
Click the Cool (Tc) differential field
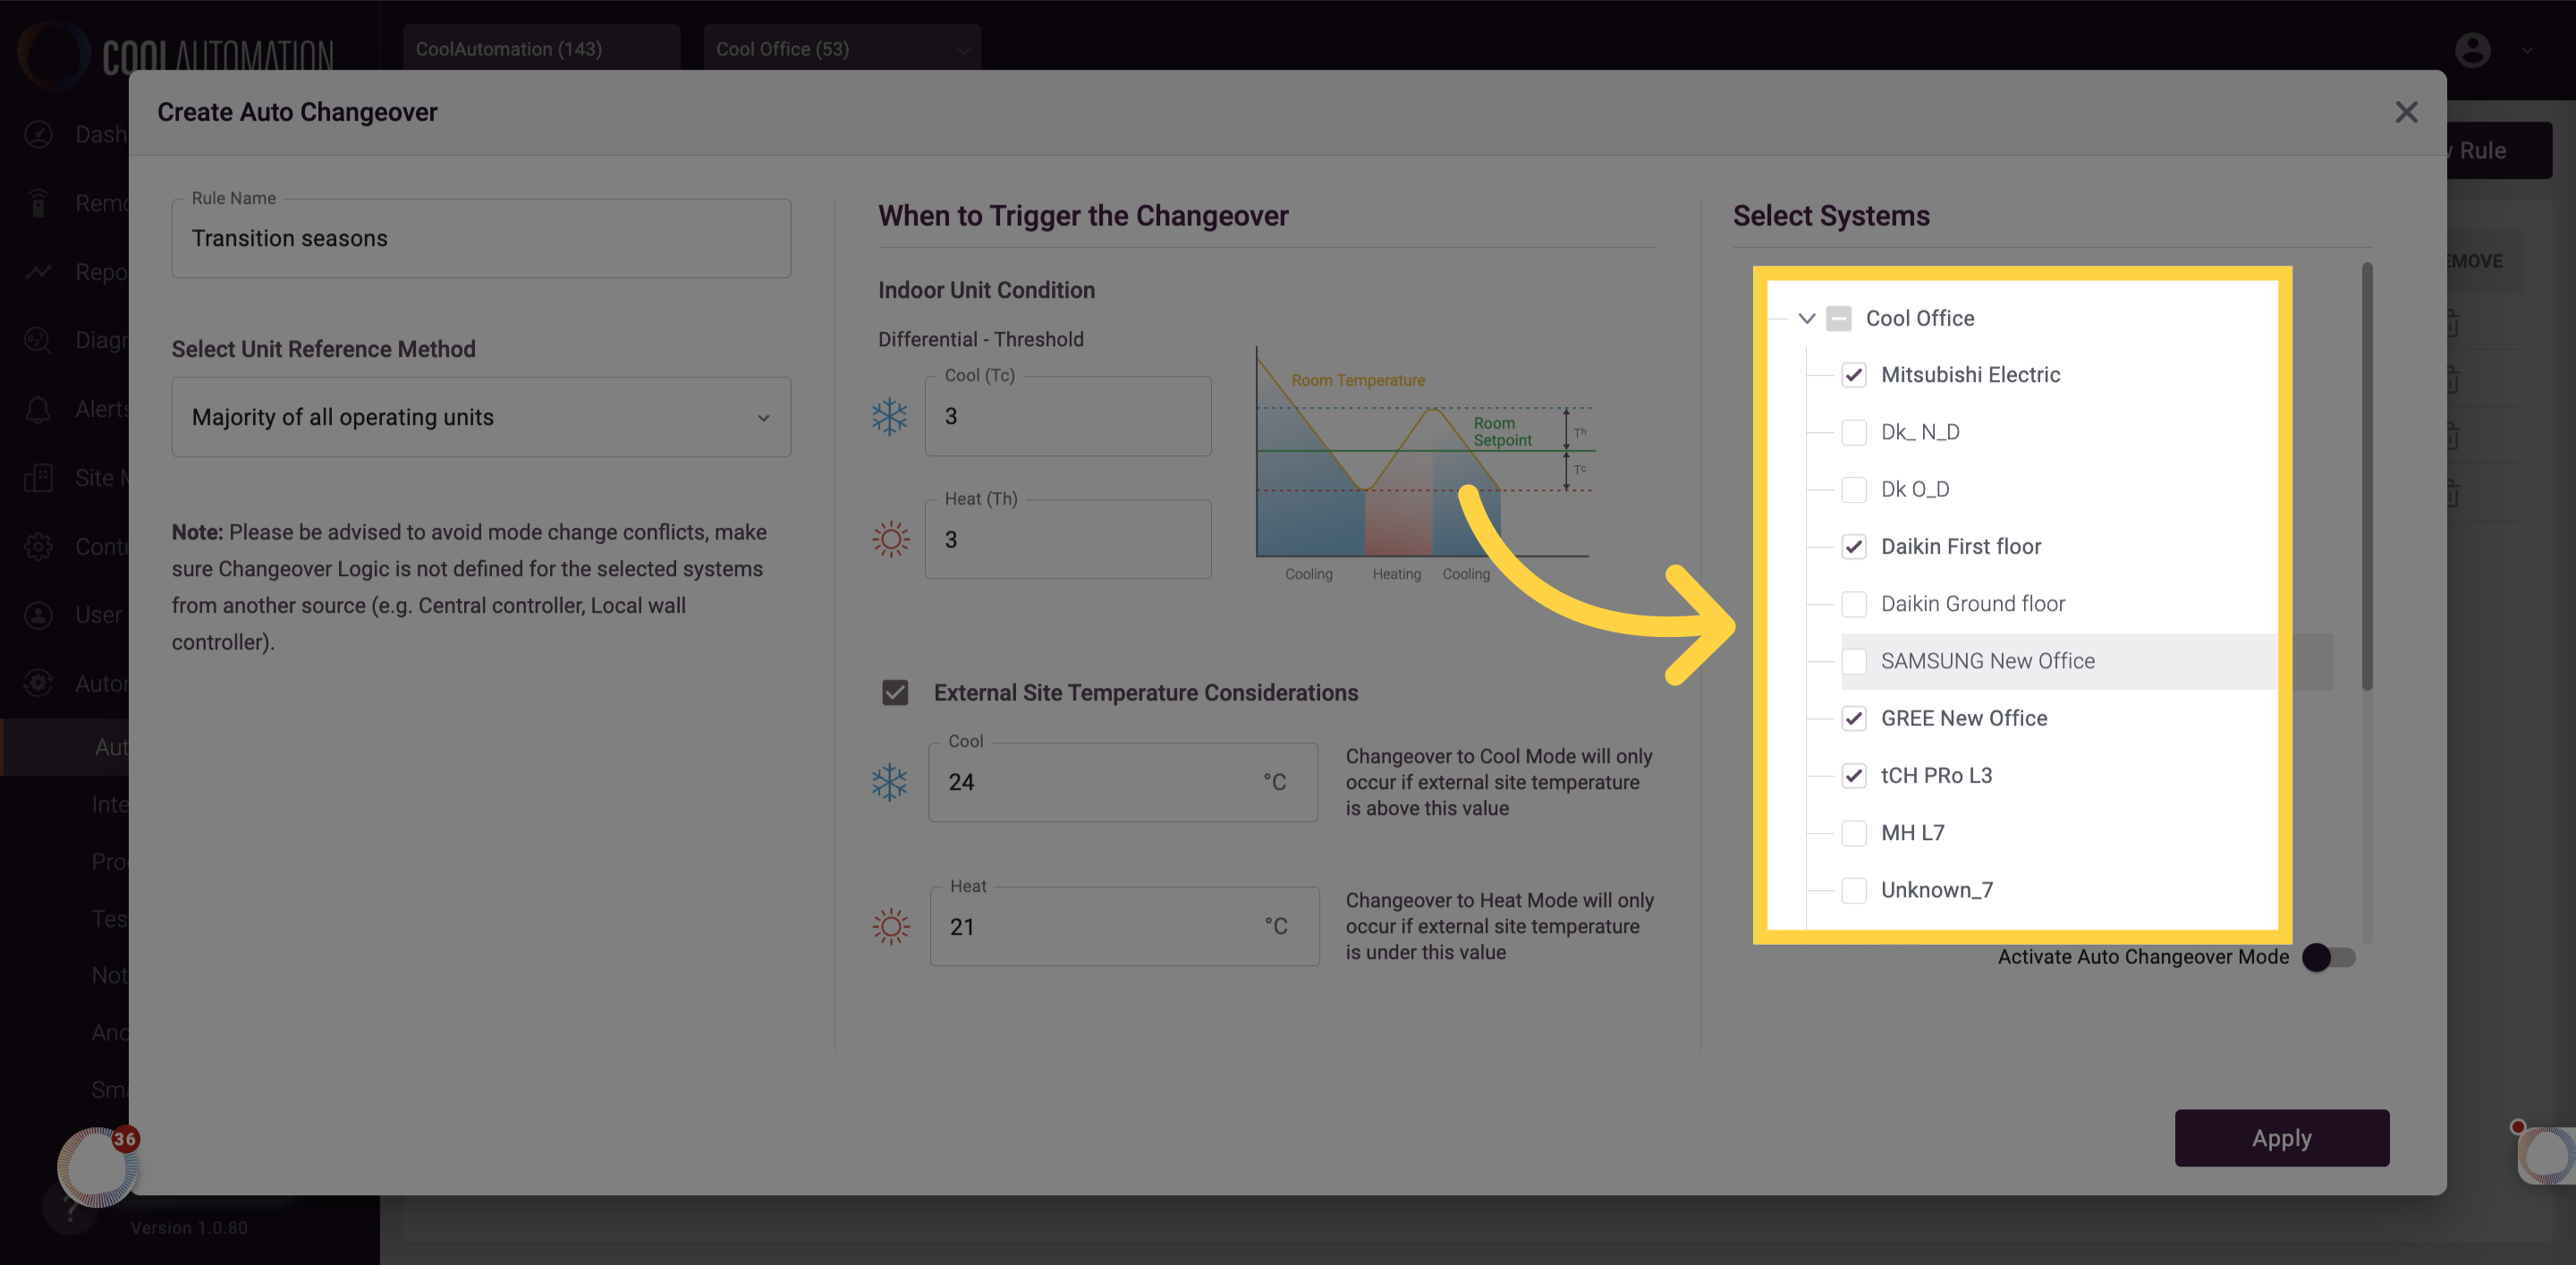tap(1067, 416)
